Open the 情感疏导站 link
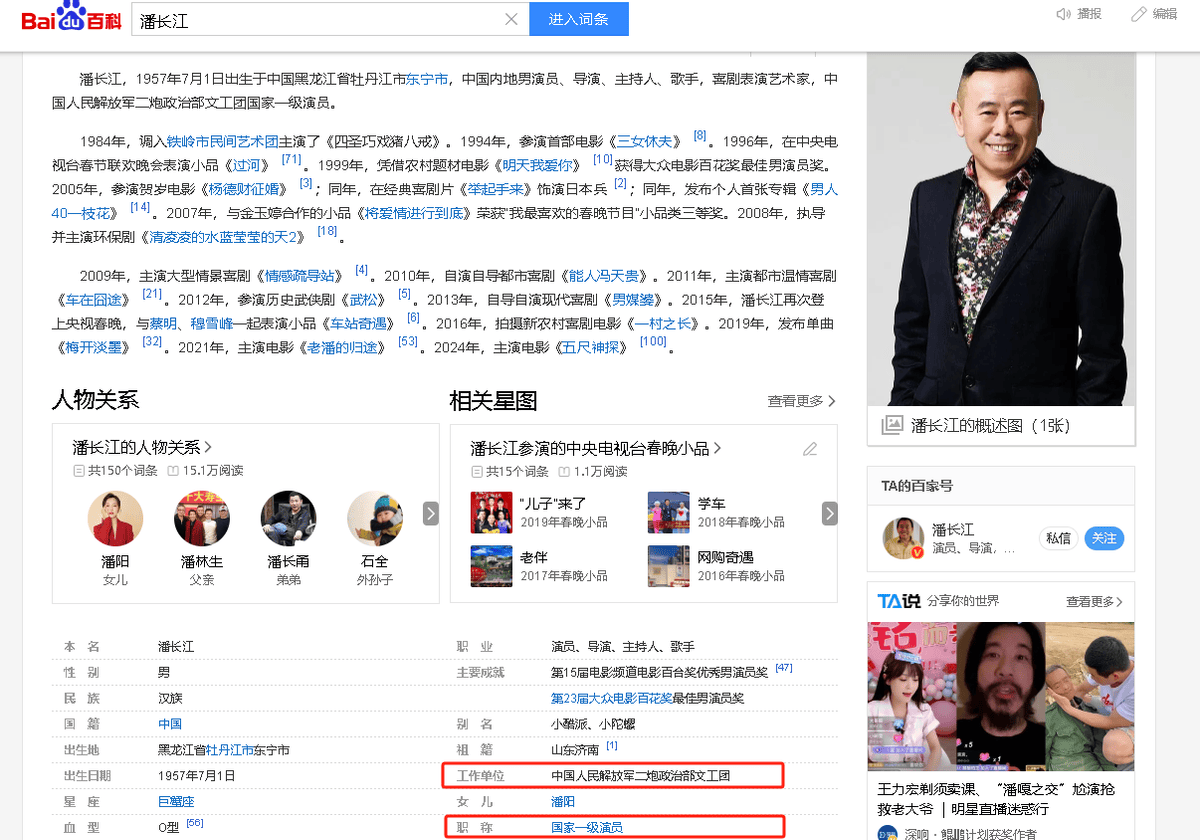 [x=299, y=275]
